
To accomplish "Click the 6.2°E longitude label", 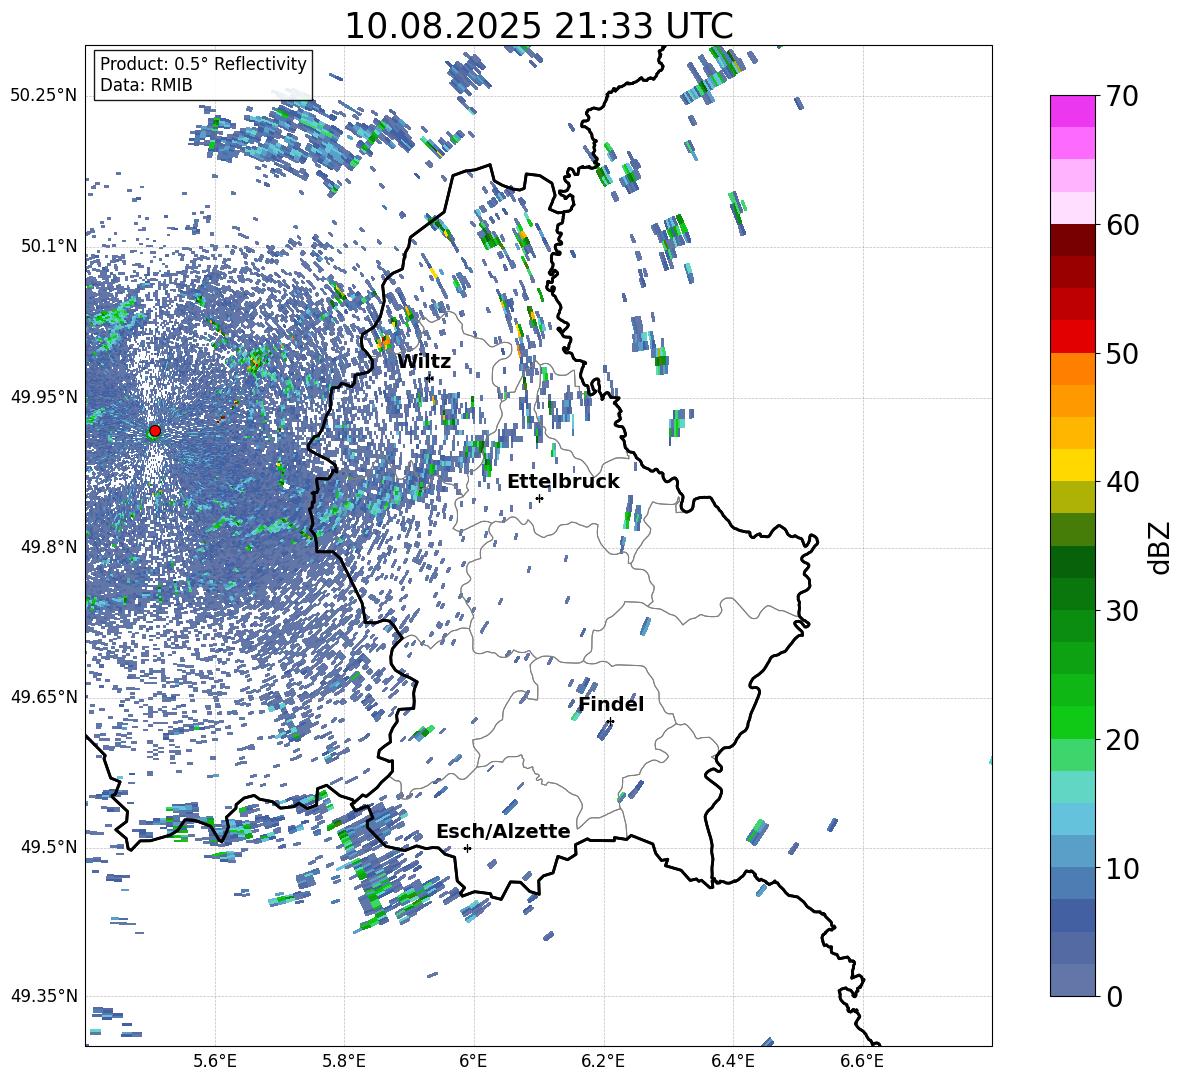I will (603, 1061).
